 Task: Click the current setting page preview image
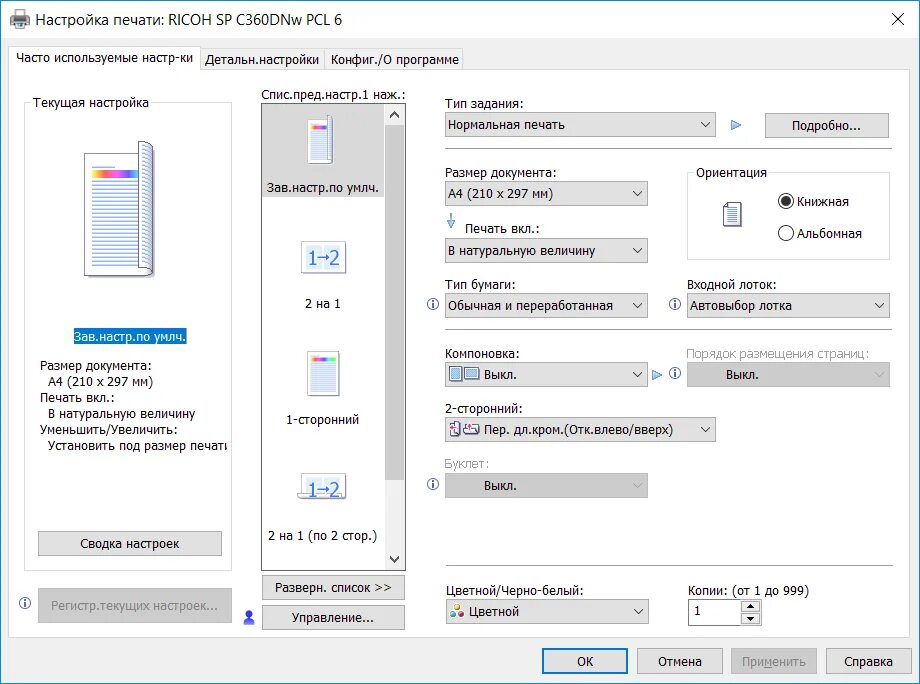click(x=120, y=208)
